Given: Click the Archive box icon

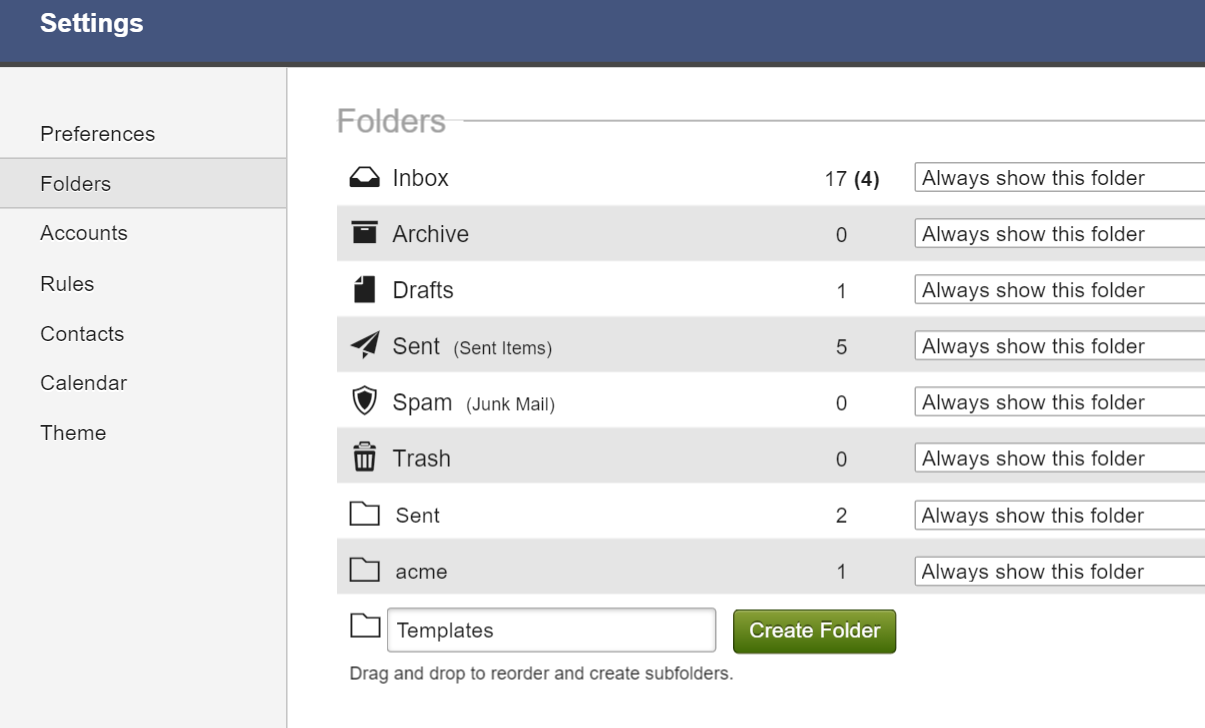Looking at the screenshot, I should tap(364, 233).
